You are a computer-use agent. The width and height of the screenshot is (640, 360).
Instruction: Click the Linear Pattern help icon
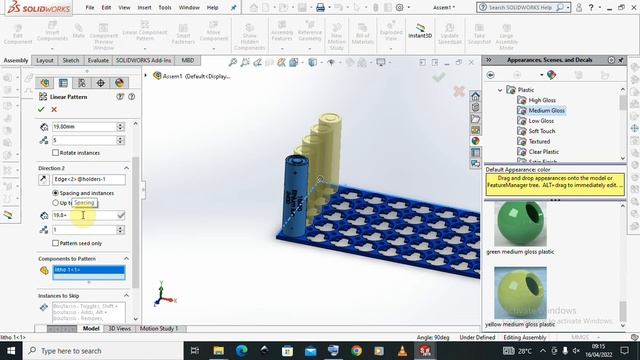click(x=131, y=97)
